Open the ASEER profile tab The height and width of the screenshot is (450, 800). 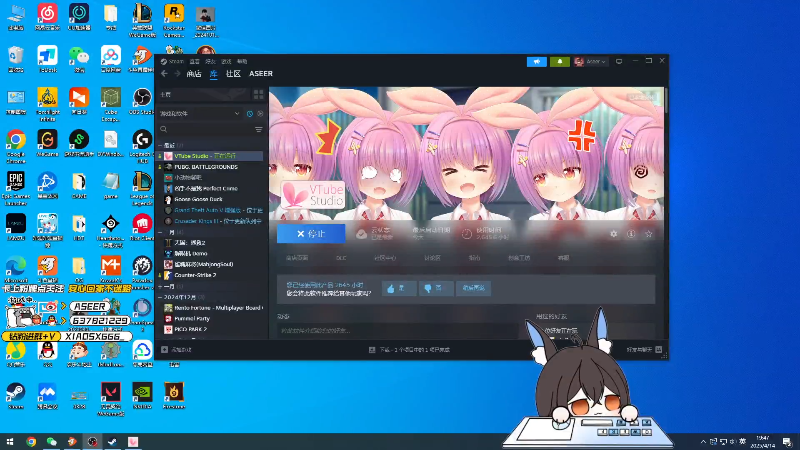(261, 74)
